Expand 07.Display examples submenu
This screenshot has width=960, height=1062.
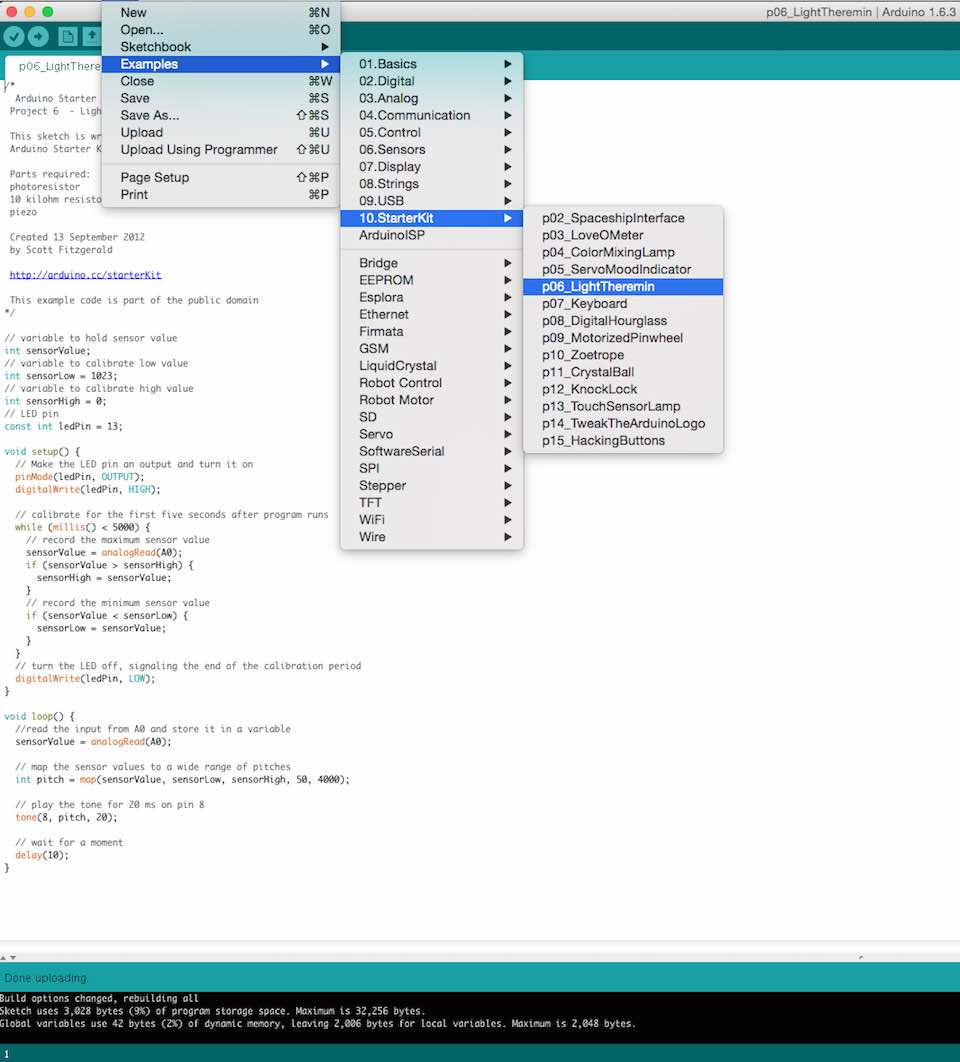pos(432,167)
